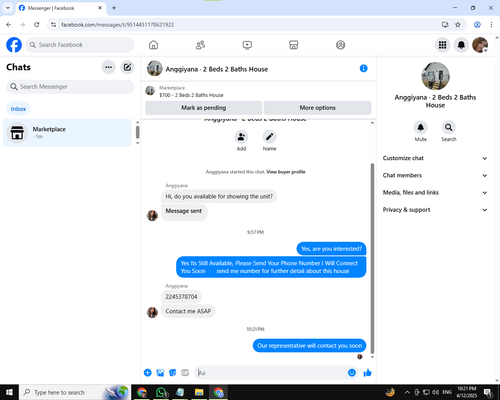Open more actions plus icon in composer
The image size is (500, 400).
point(148,373)
